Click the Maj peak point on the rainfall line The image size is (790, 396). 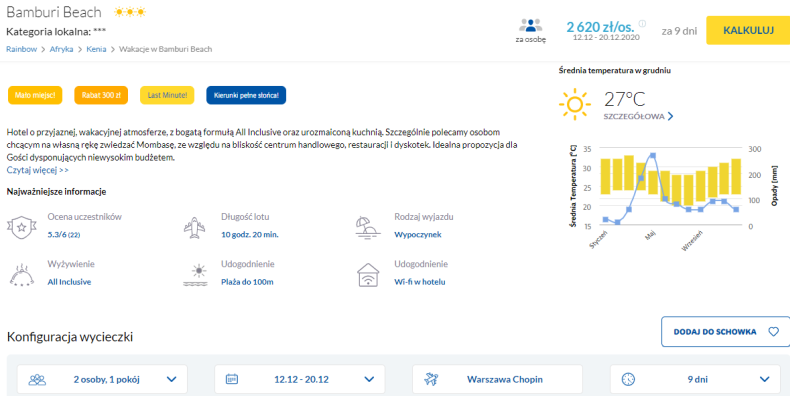click(653, 156)
